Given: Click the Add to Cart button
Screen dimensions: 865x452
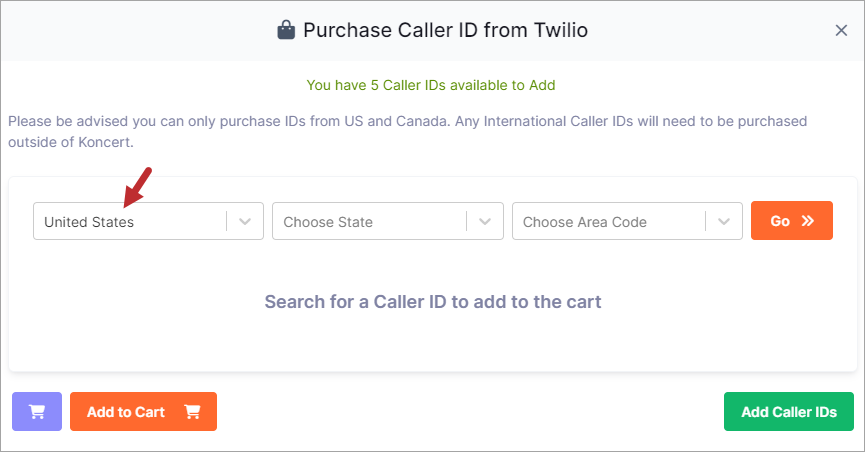Looking at the screenshot, I should 143,412.
